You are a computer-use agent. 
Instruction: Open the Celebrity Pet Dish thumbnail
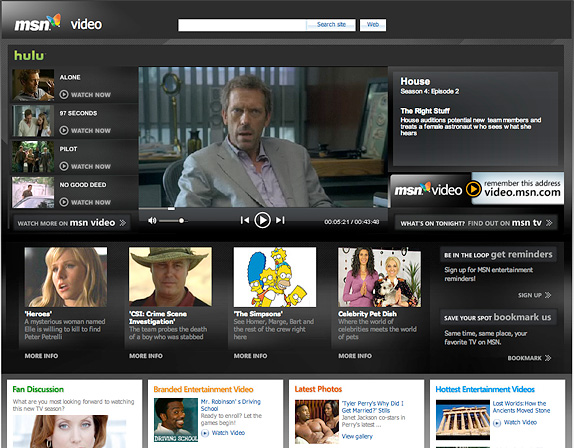(x=379, y=277)
